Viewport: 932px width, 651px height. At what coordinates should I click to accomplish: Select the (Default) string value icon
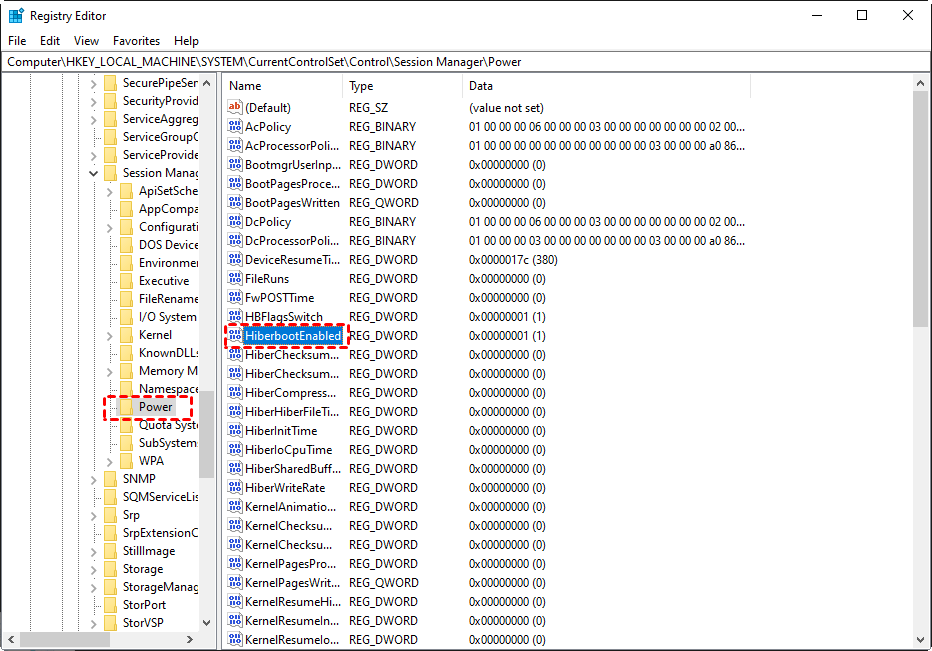point(235,108)
